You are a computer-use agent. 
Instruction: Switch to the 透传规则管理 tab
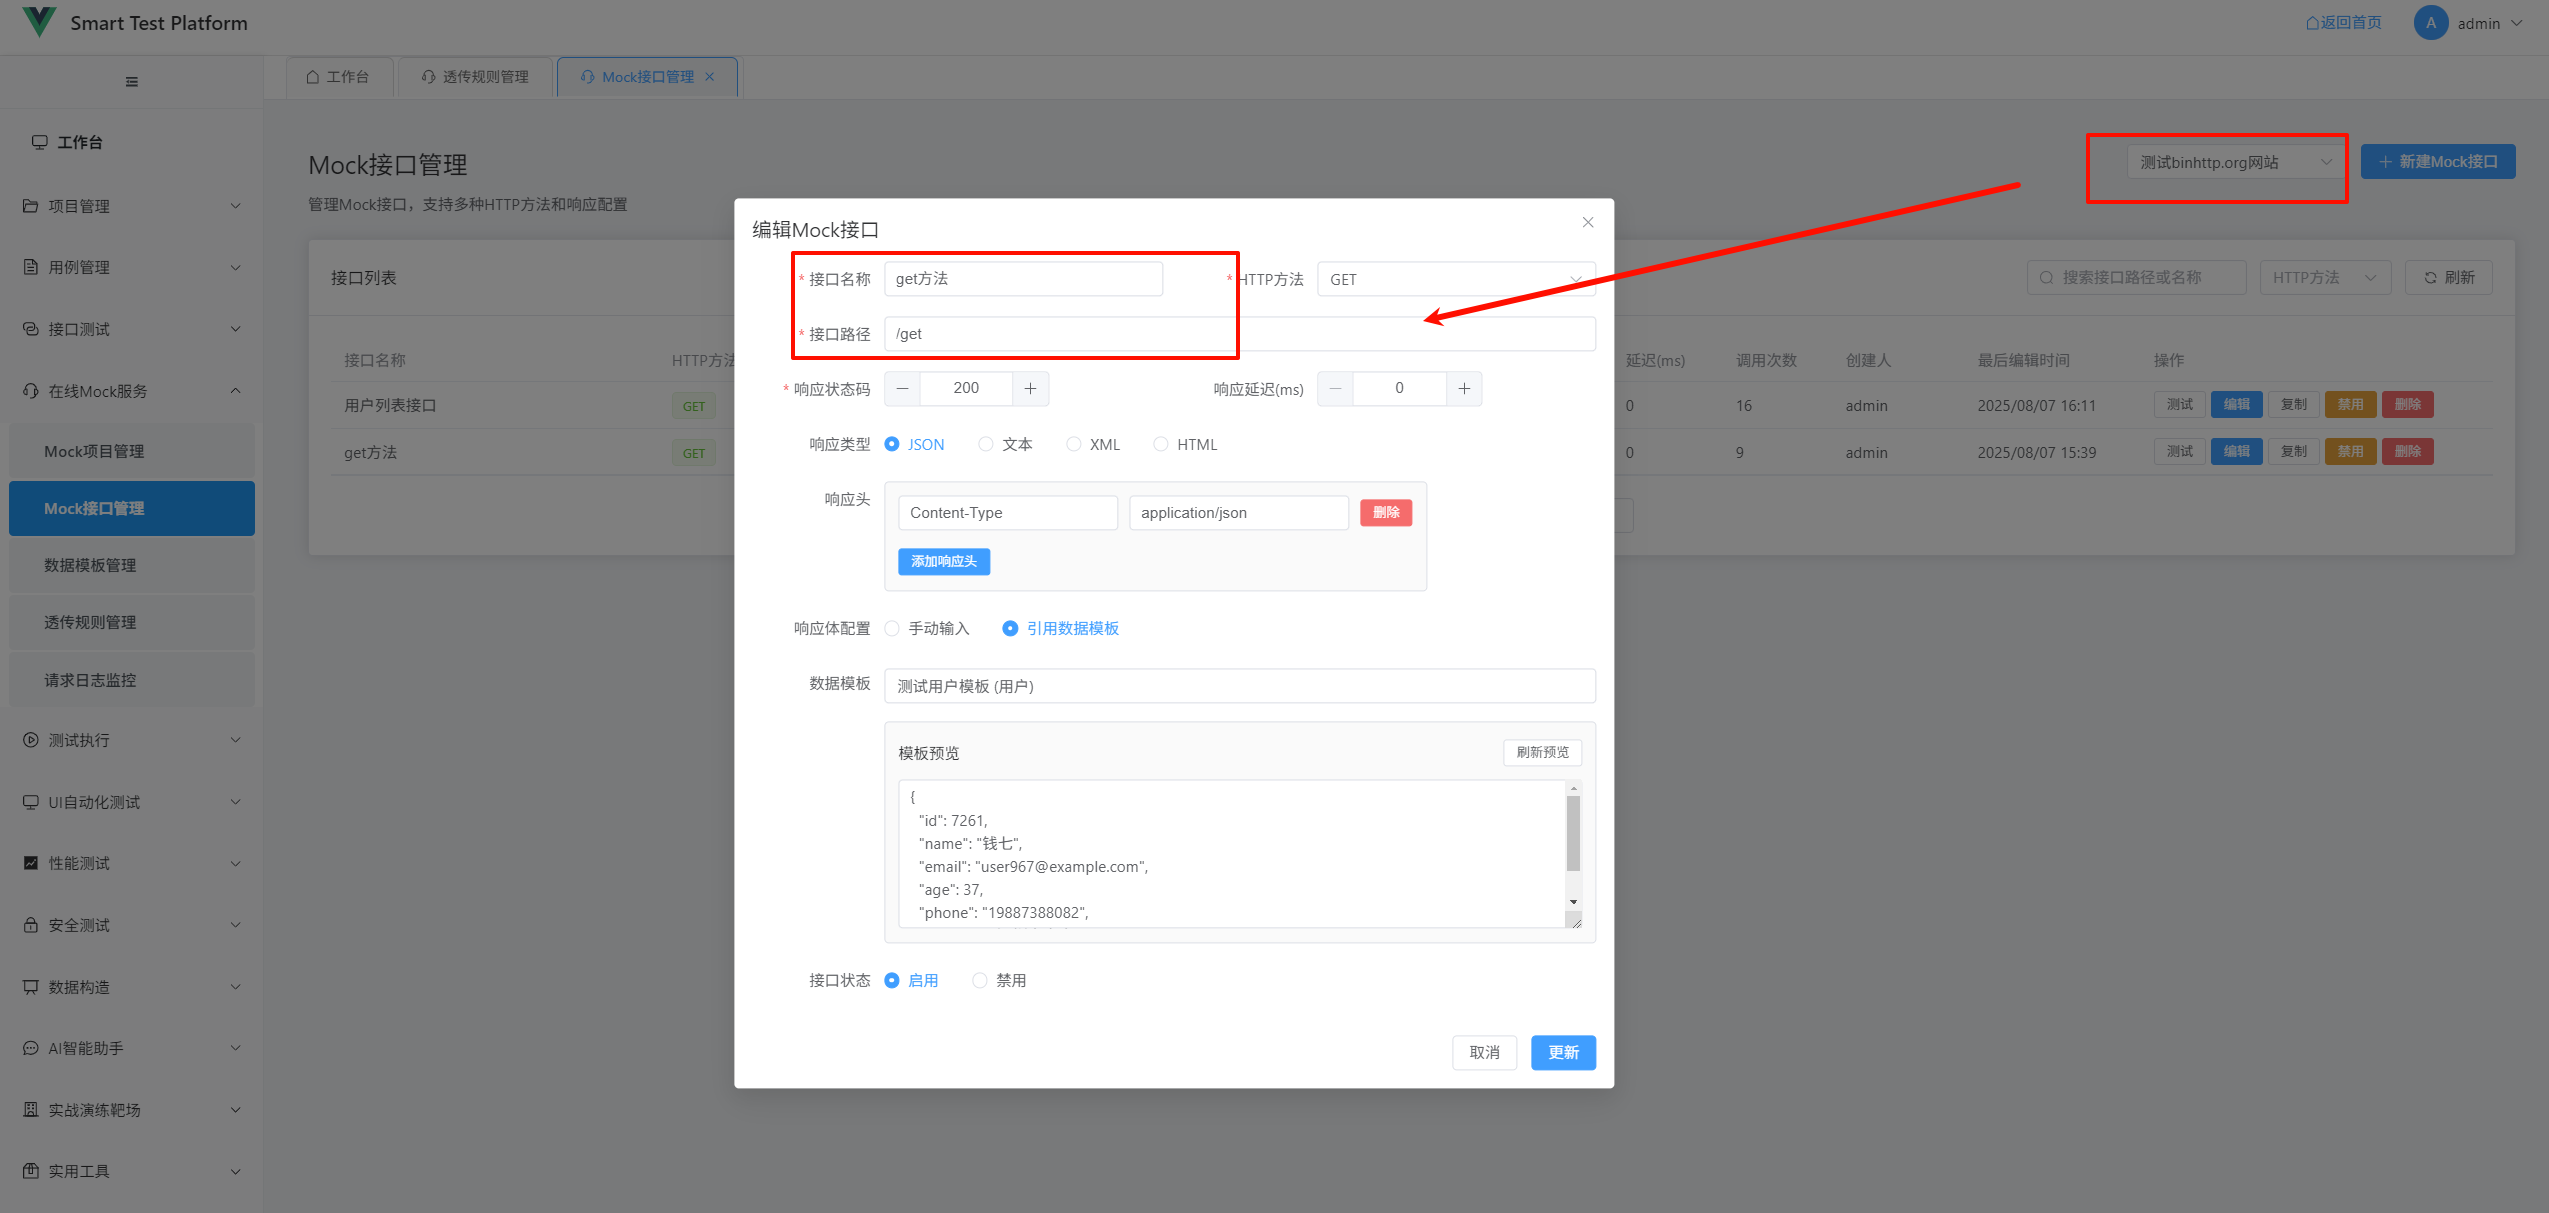(475, 77)
